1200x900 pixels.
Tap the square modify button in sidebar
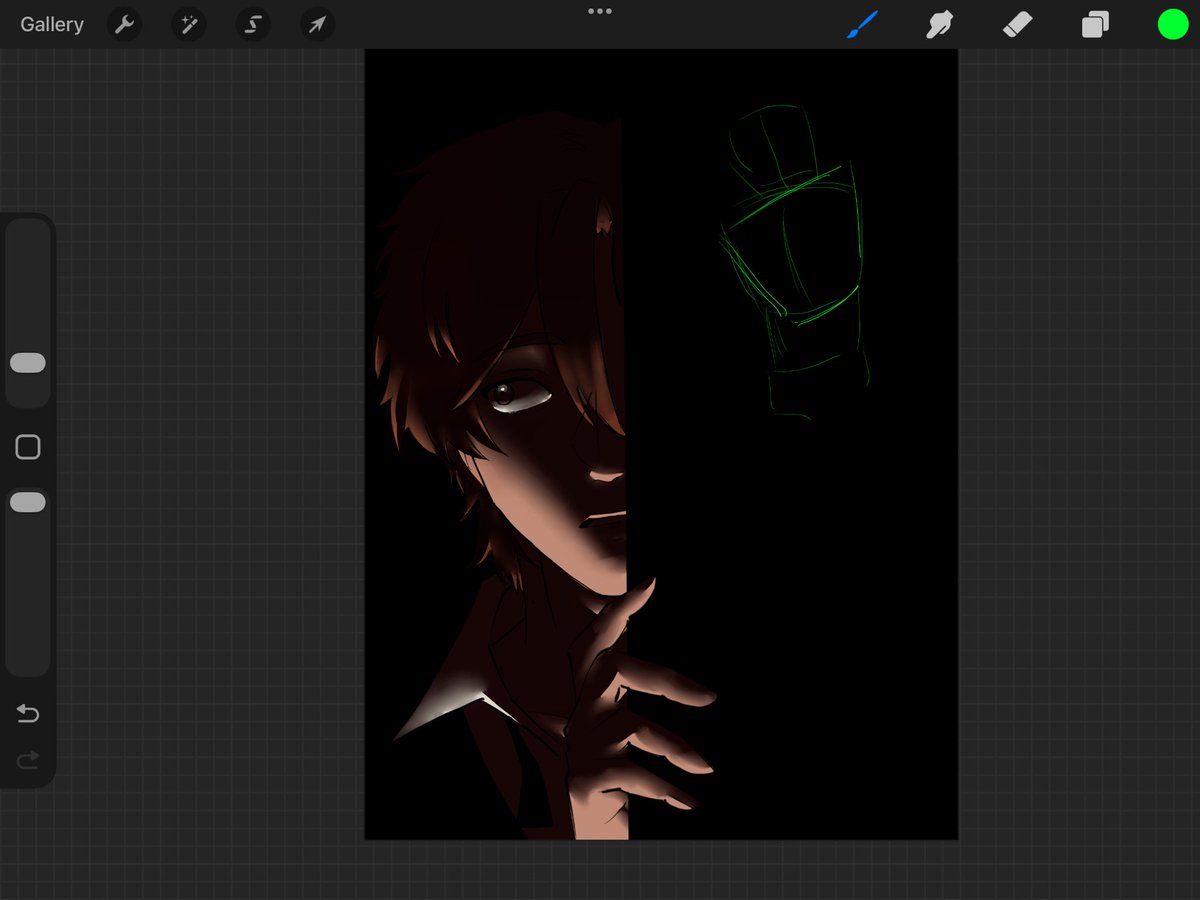pos(28,447)
